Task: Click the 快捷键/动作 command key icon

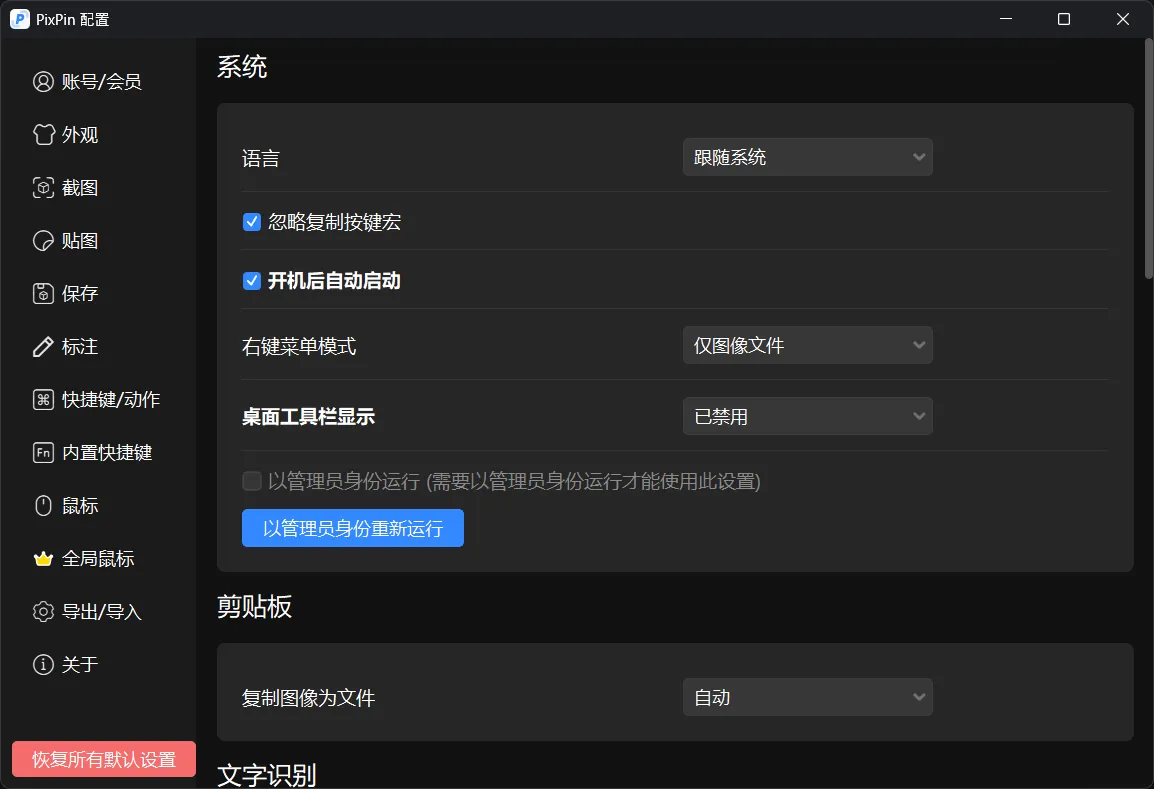Action: 43,400
